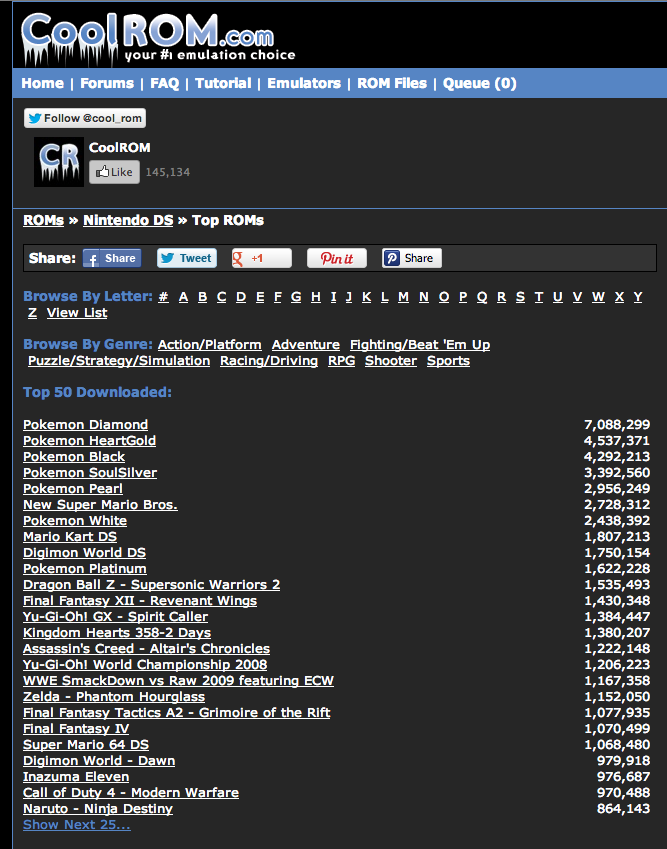Pin the page with Pin it button
This screenshot has height=849, width=667.
[337, 258]
